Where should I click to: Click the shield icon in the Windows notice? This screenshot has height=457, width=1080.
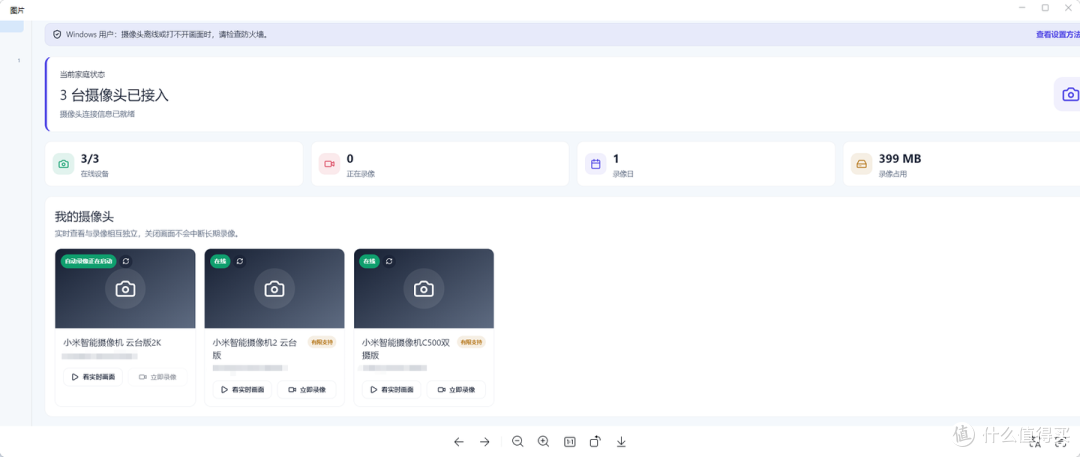click(x=57, y=34)
